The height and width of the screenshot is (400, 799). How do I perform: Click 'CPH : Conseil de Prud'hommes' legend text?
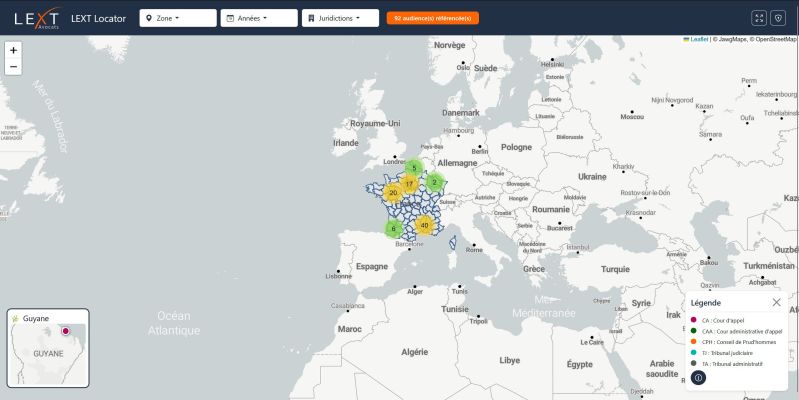click(739, 342)
